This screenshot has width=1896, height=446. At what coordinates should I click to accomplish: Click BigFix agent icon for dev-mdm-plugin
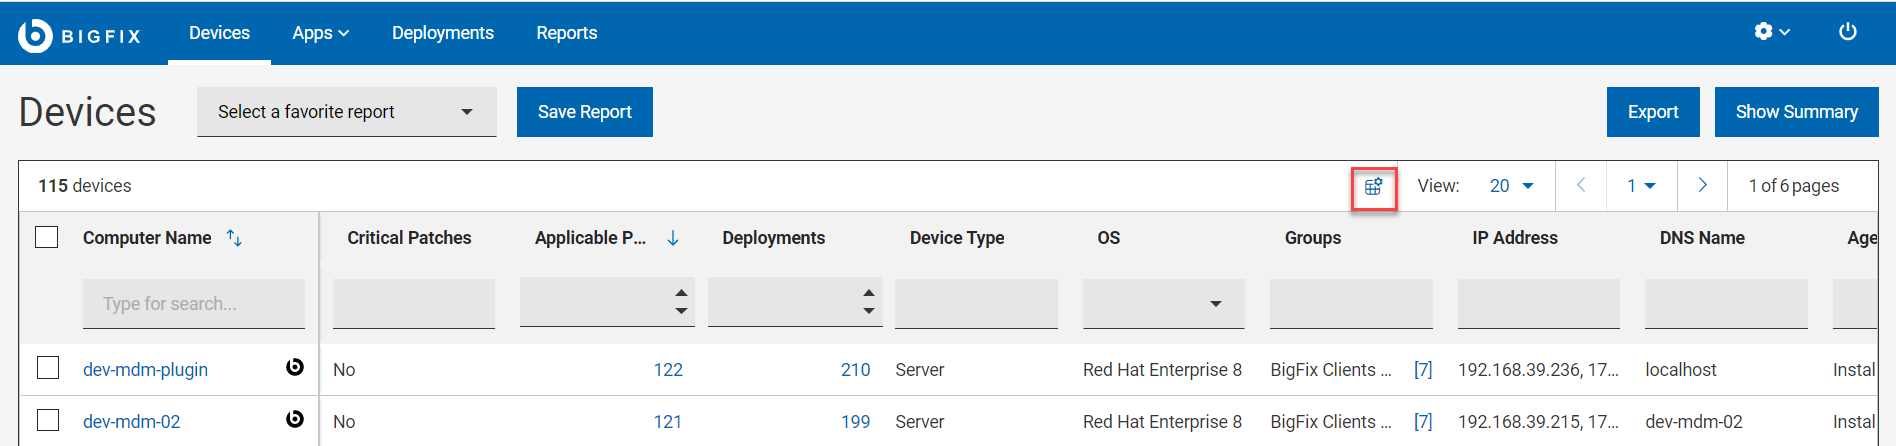[x=294, y=368]
